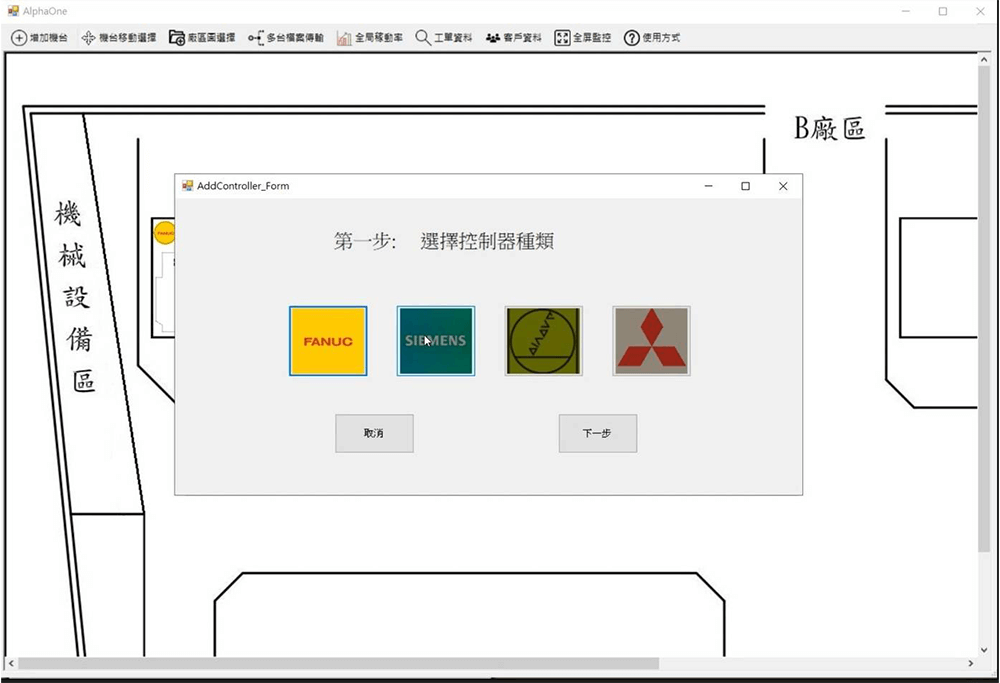Choose the Heidenhain controller tile
Viewport: 1000px width, 683px height.
(543, 341)
